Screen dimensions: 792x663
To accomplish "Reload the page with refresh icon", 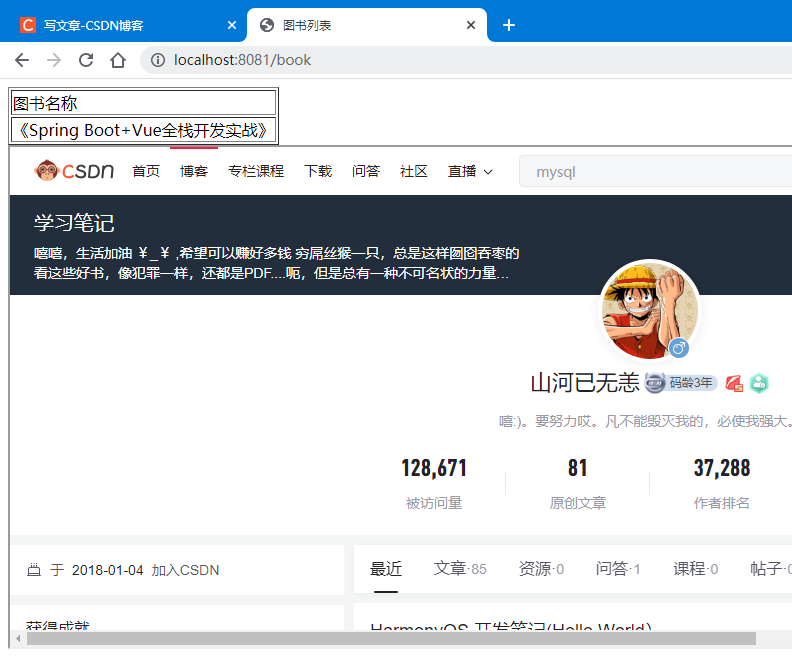I will pyautogui.click(x=86, y=60).
